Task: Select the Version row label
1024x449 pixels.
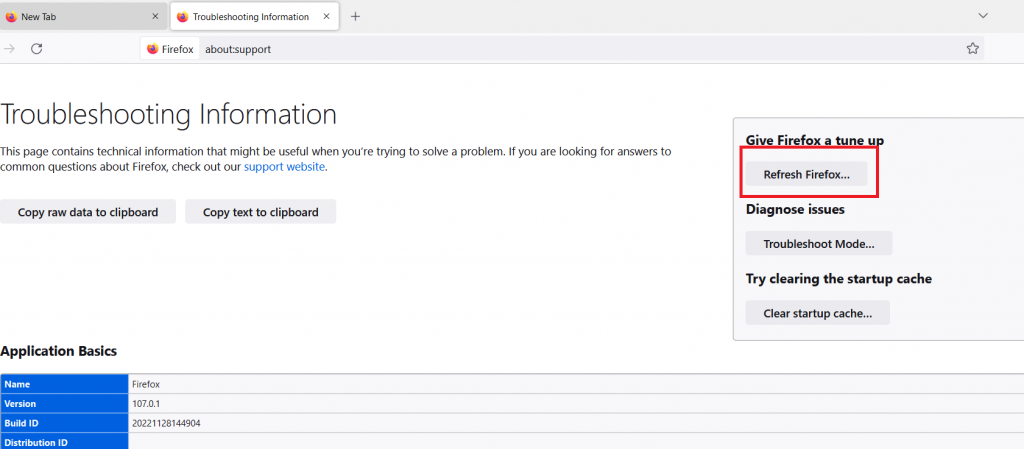Action: pyautogui.click(x=64, y=404)
